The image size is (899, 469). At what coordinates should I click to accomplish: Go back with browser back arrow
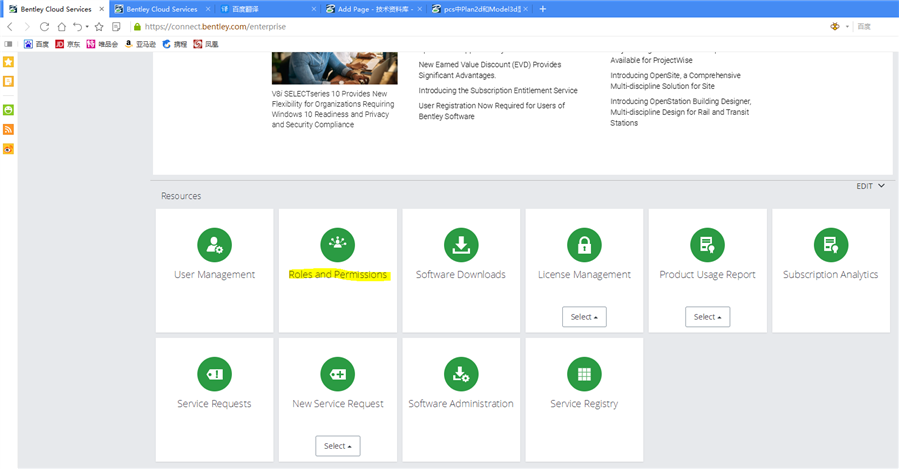10,26
